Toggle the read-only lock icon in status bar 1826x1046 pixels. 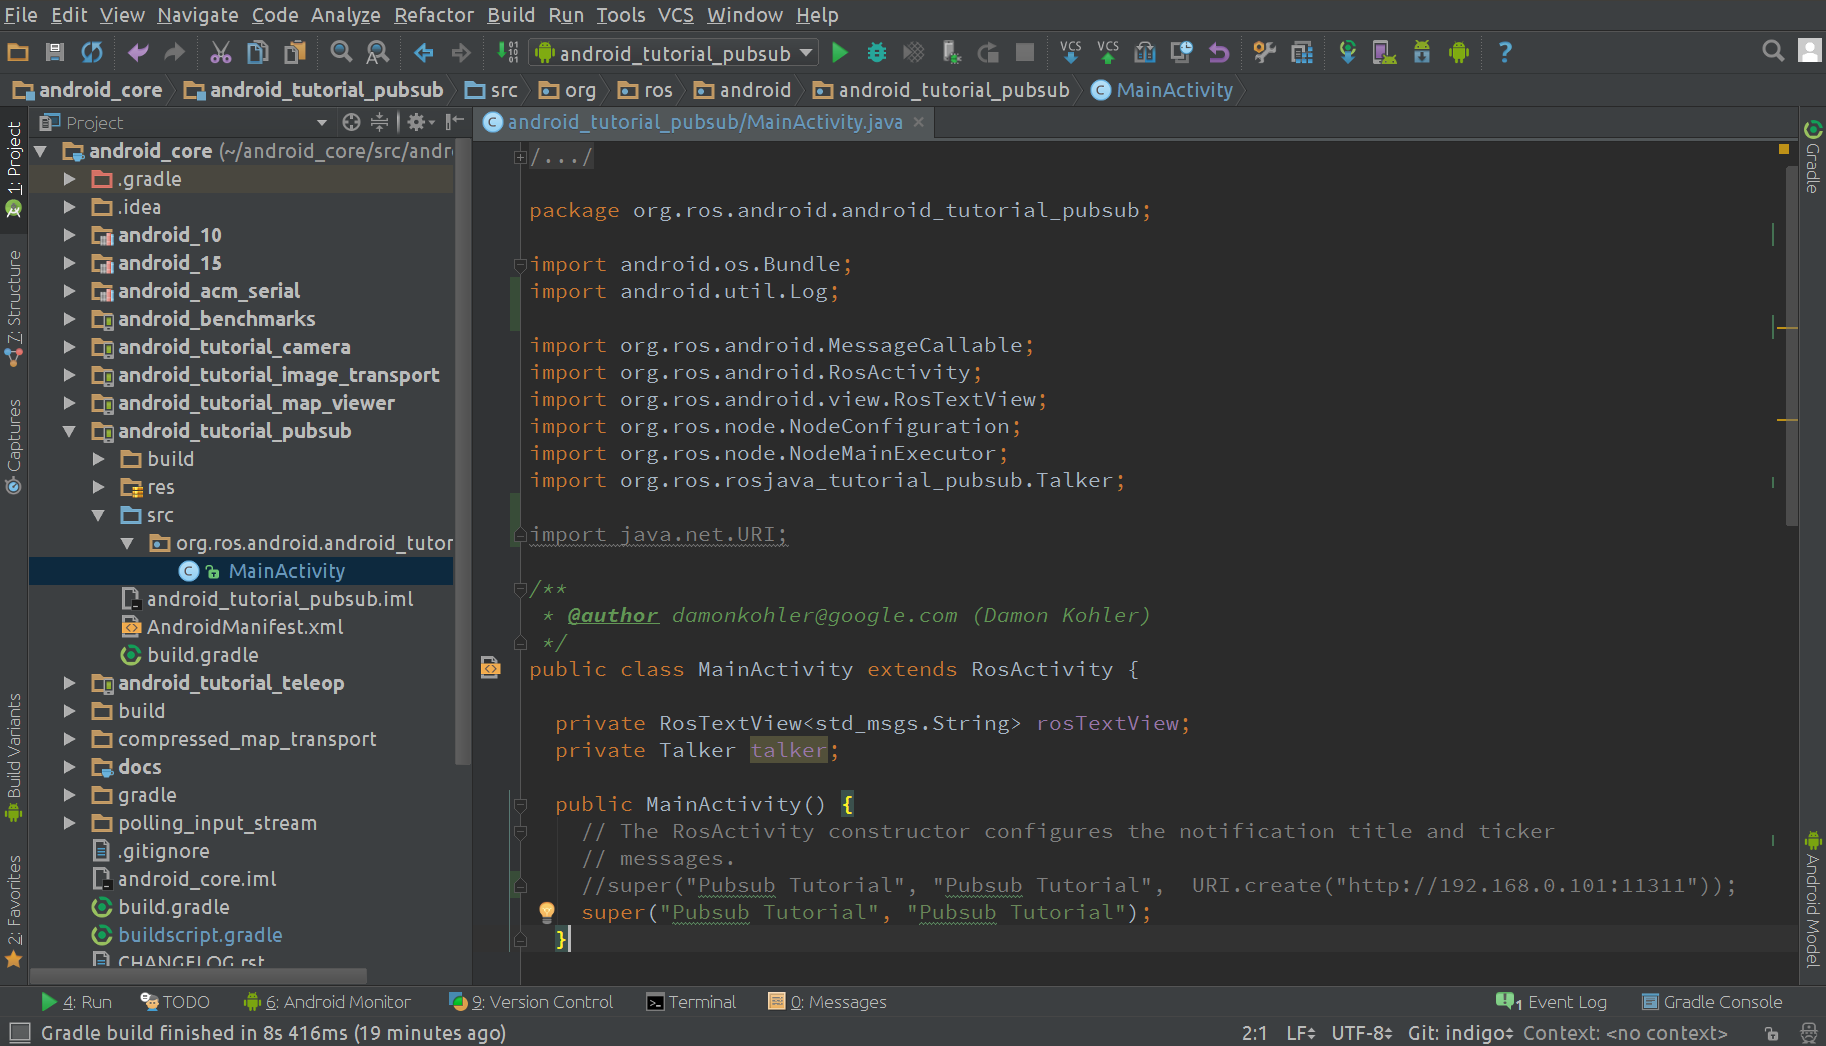point(1771,1033)
